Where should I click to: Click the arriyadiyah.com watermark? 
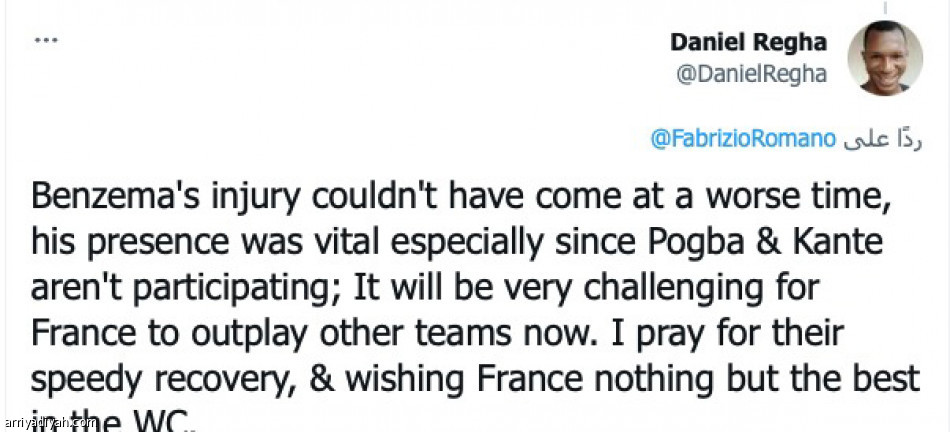tap(50, 422)
